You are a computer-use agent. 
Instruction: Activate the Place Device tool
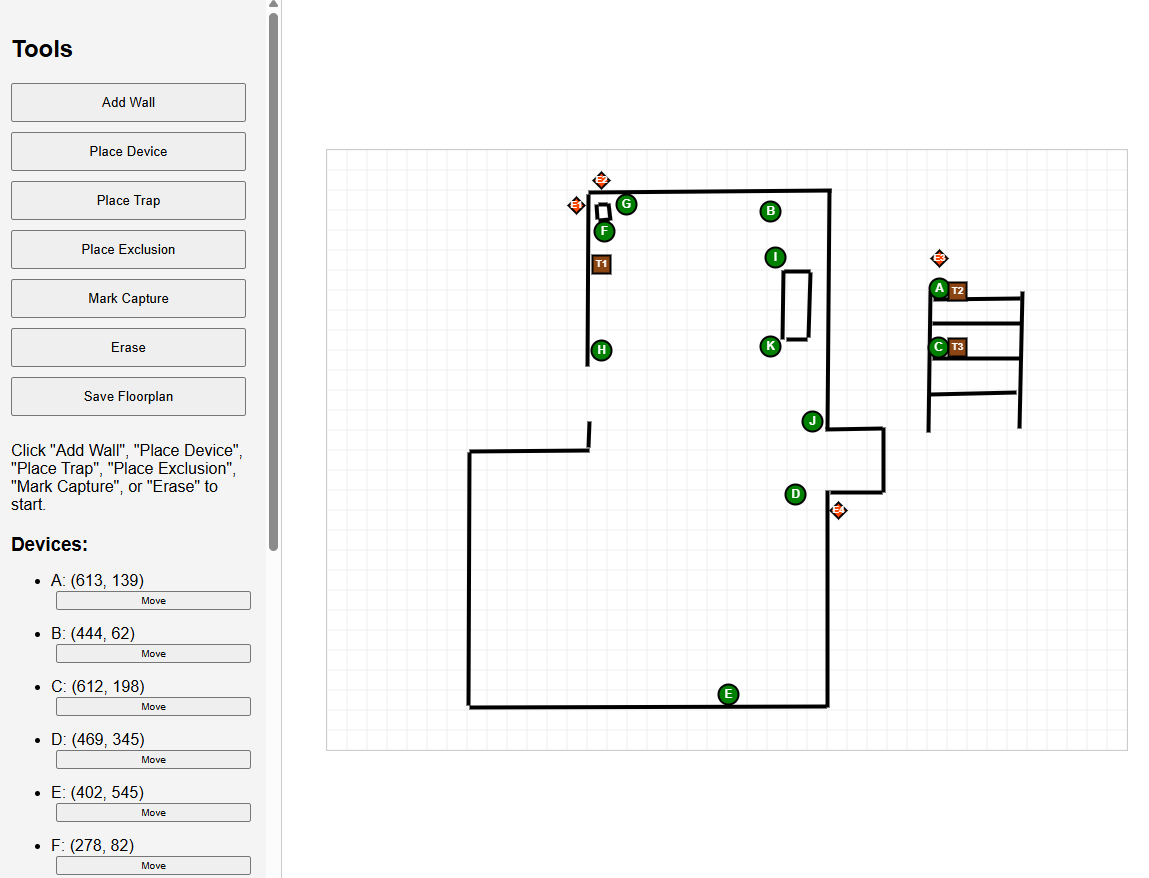[128, 151]
